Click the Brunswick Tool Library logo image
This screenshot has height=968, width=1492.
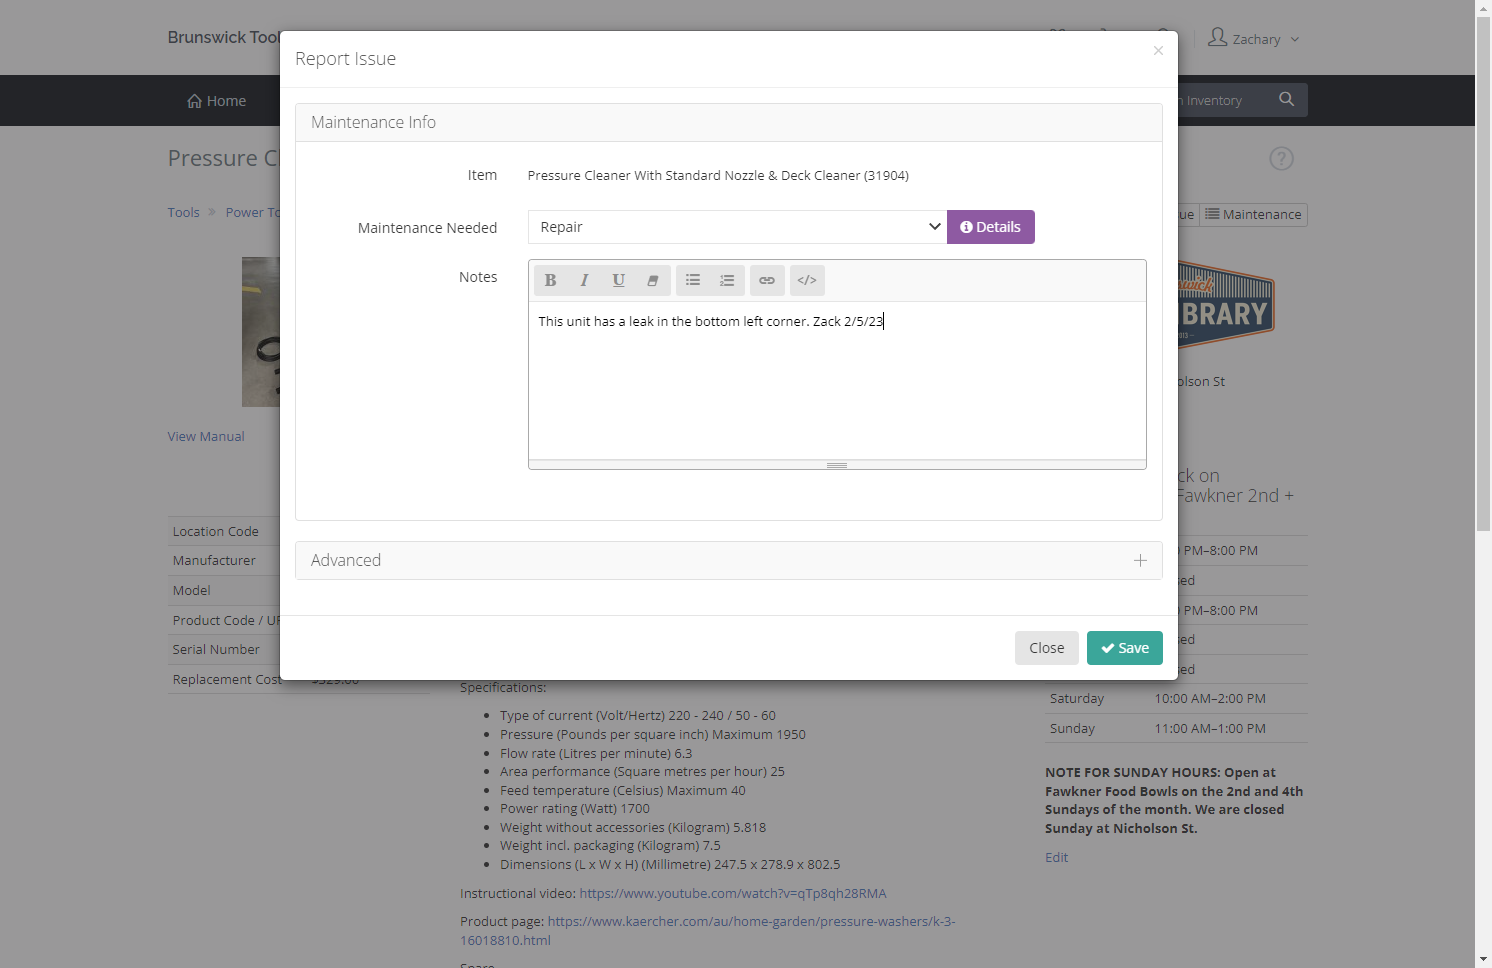pos(1226,306)
